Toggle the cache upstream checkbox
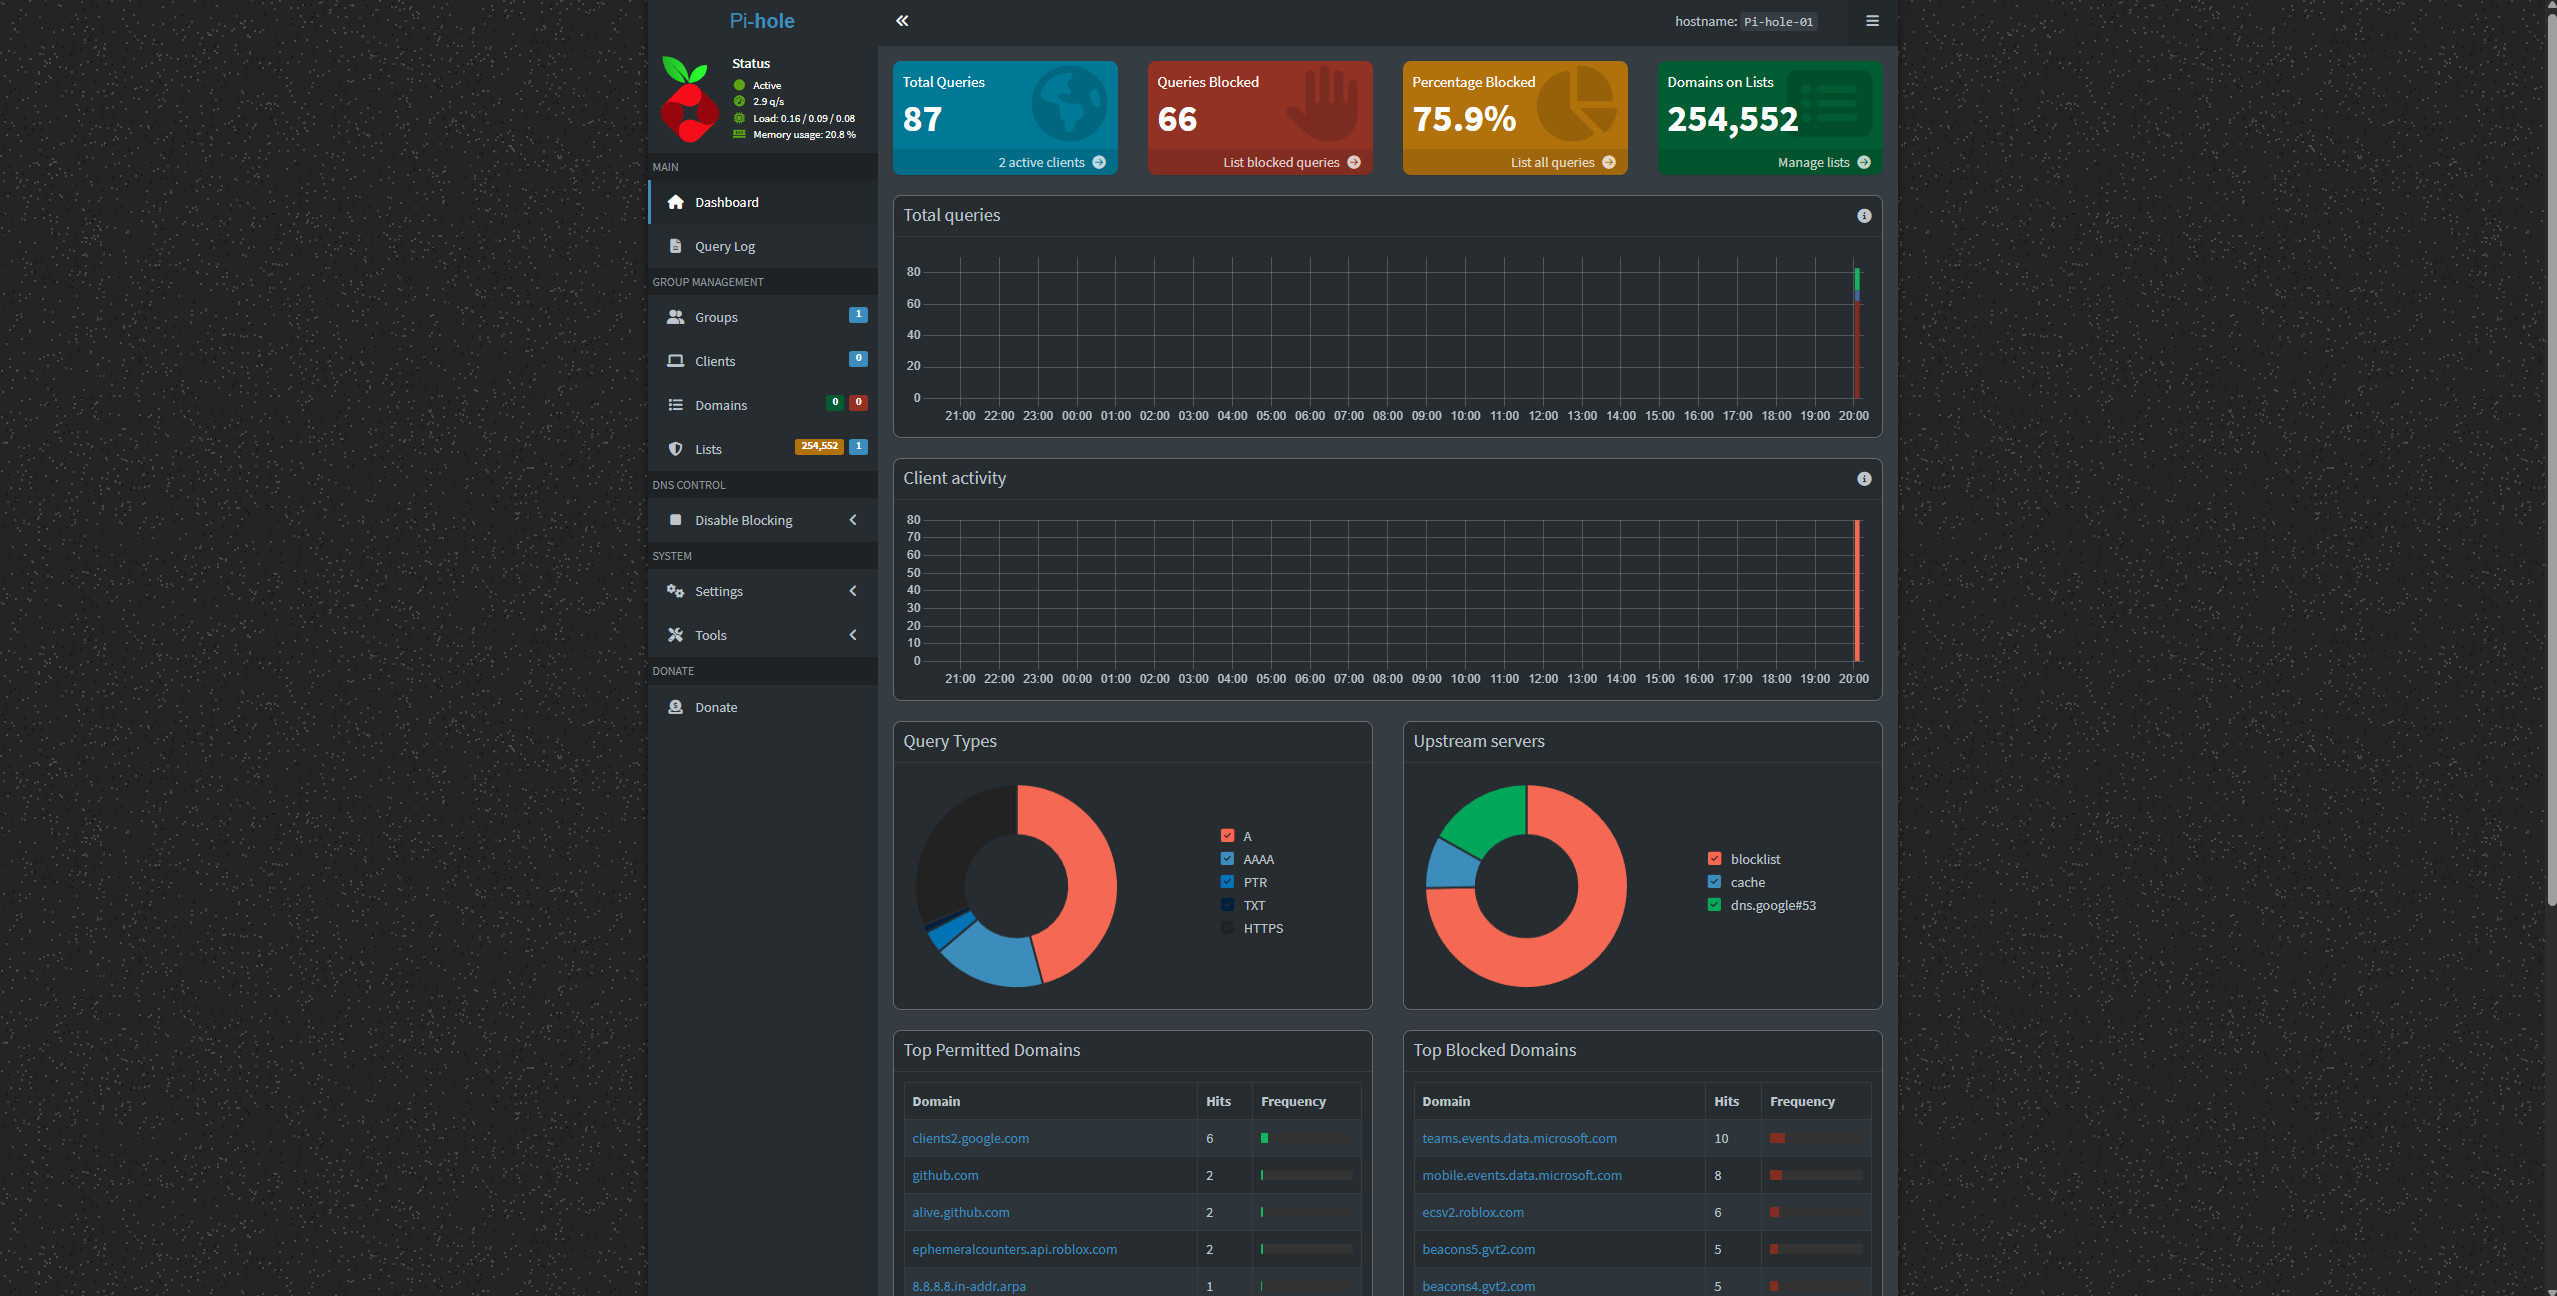The height and width of the screenshot is (1296, 2557). point(1714,882)
